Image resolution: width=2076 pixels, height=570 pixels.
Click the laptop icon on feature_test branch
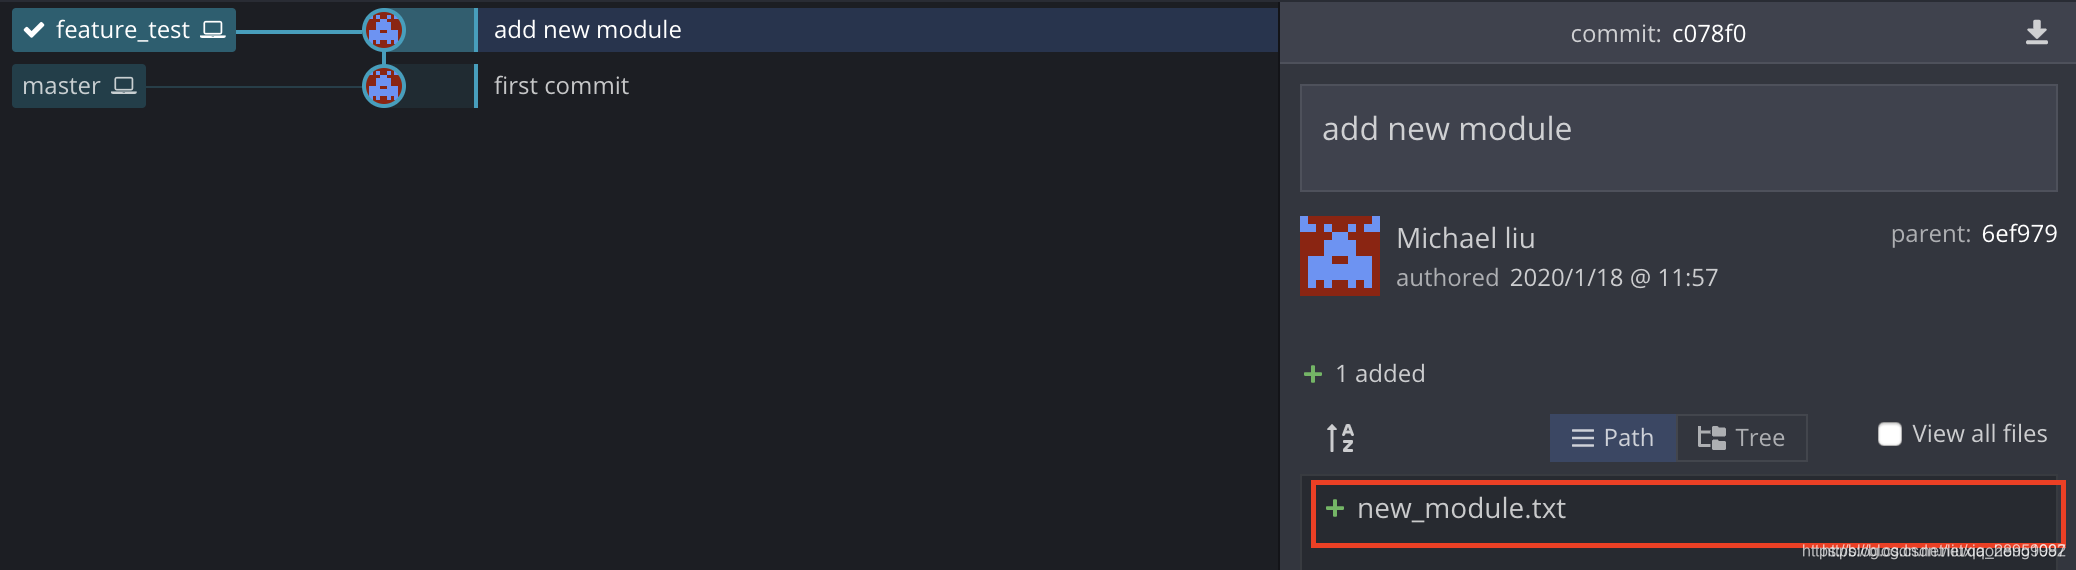(x=213, y=30)
